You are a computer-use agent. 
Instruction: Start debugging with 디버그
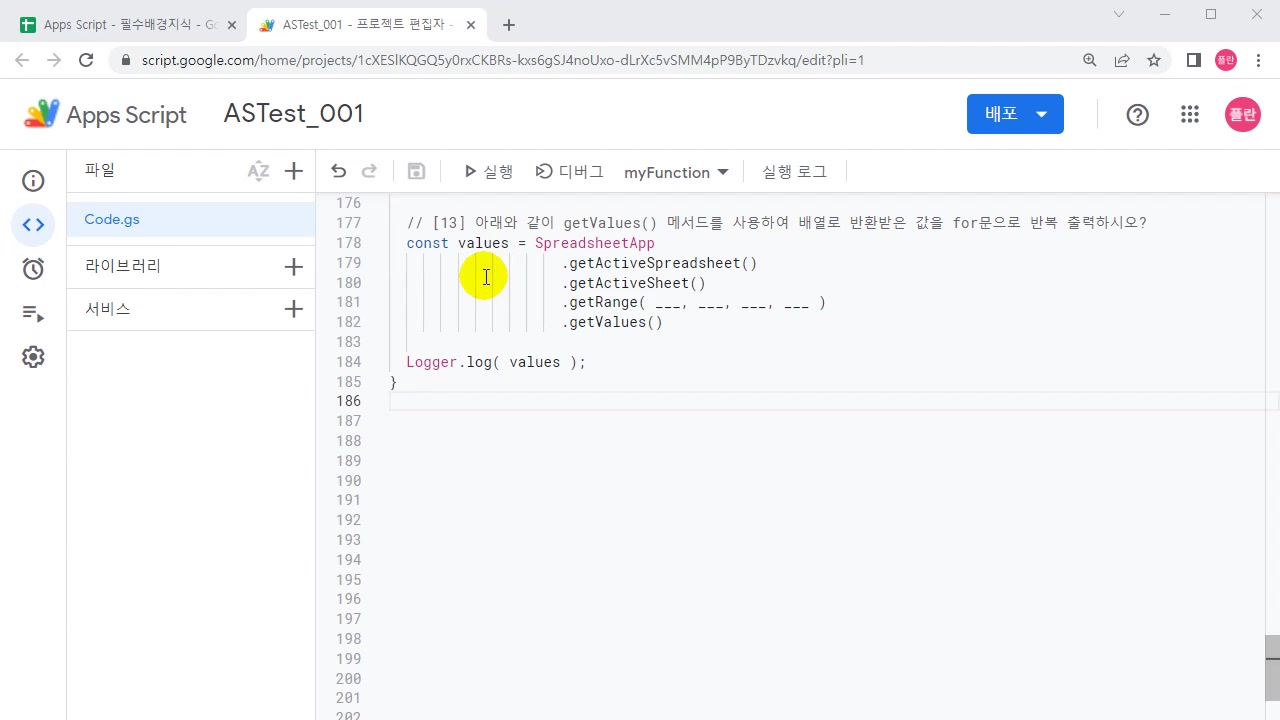(x=570, y=171)
